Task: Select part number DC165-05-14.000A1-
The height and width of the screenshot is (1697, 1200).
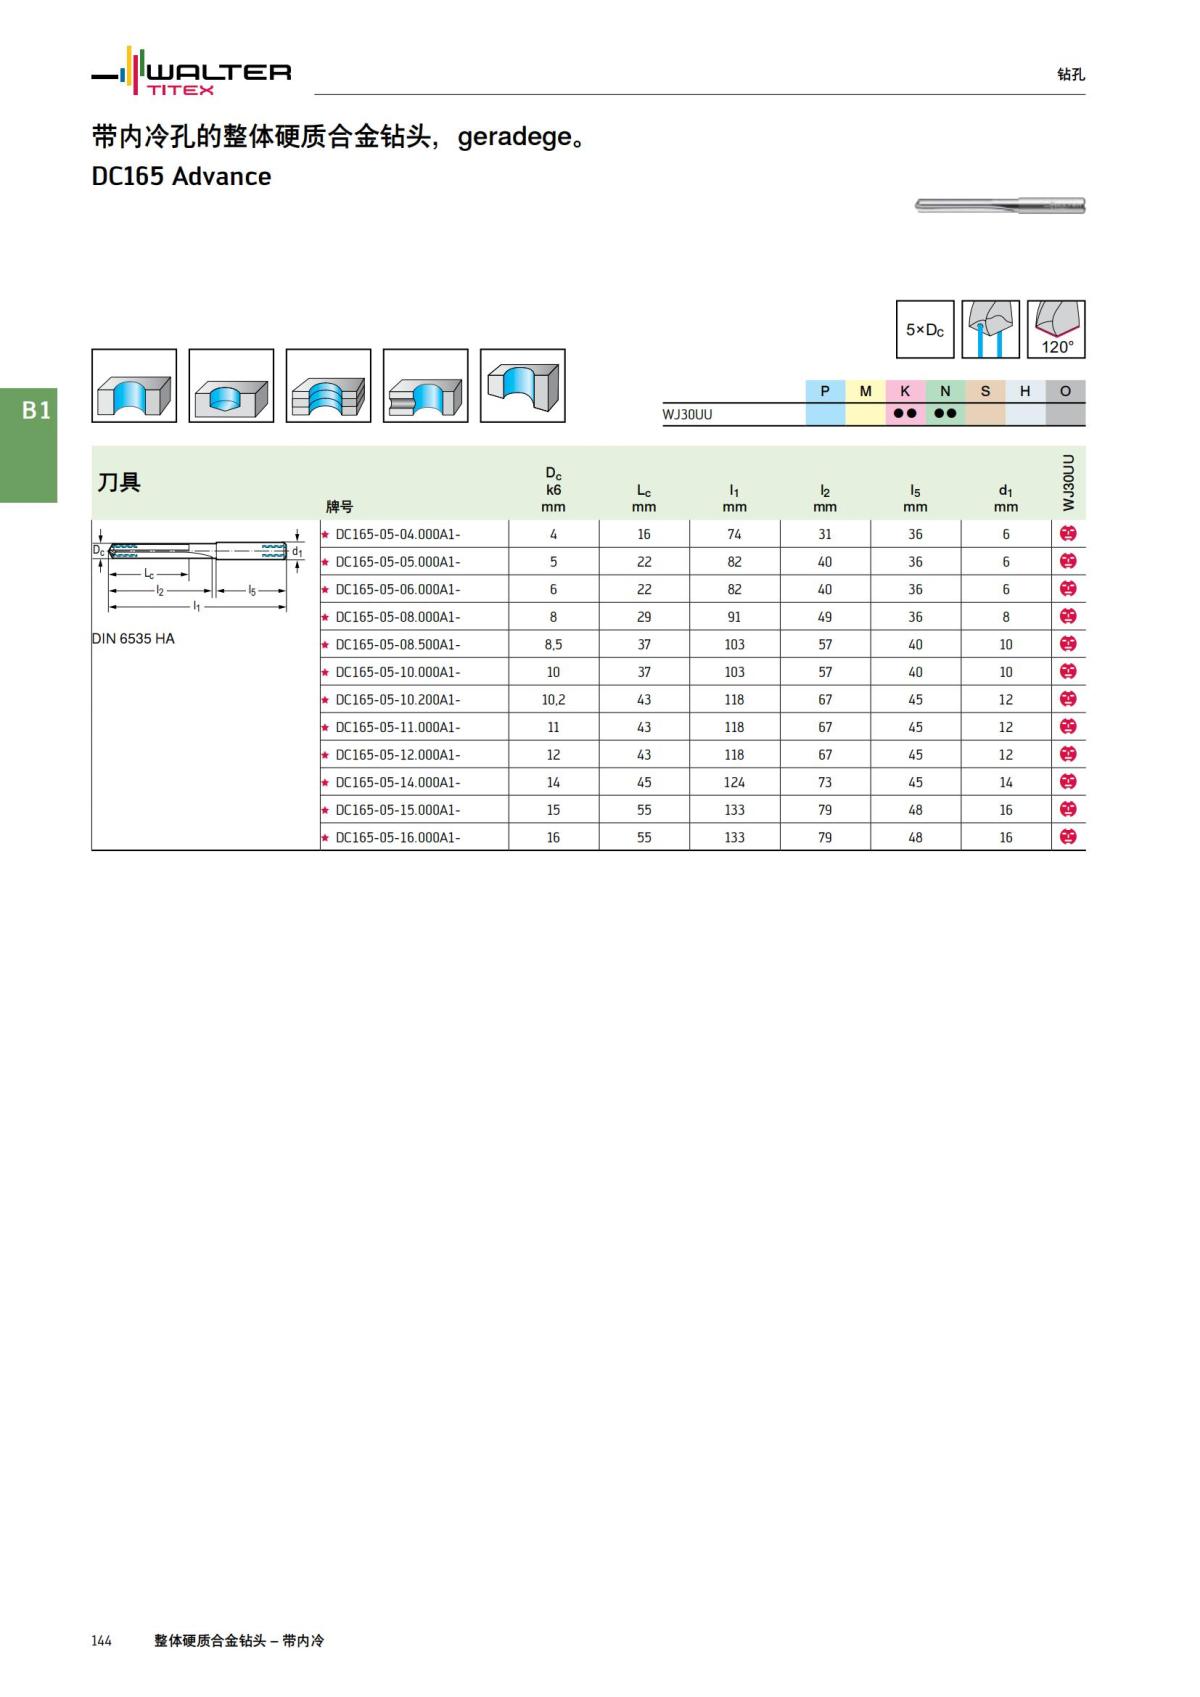Action: [398, 782]
